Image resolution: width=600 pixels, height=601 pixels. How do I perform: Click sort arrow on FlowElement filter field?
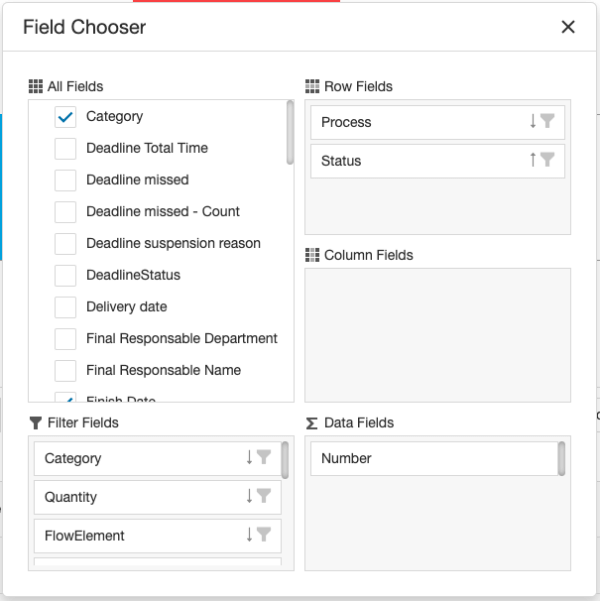(250, 535)
